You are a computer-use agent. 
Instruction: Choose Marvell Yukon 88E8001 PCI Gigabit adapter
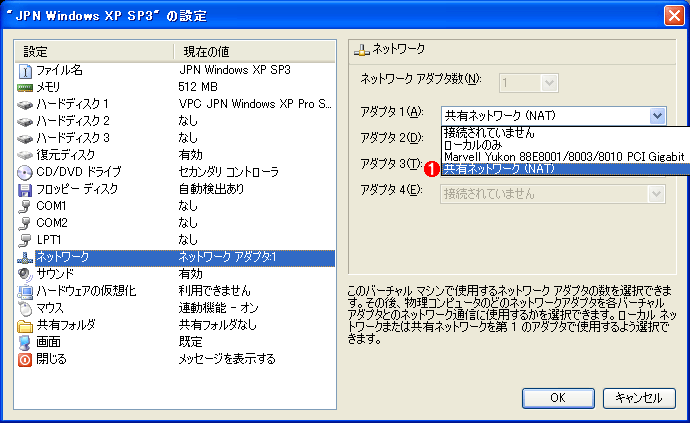coord(565,156)
